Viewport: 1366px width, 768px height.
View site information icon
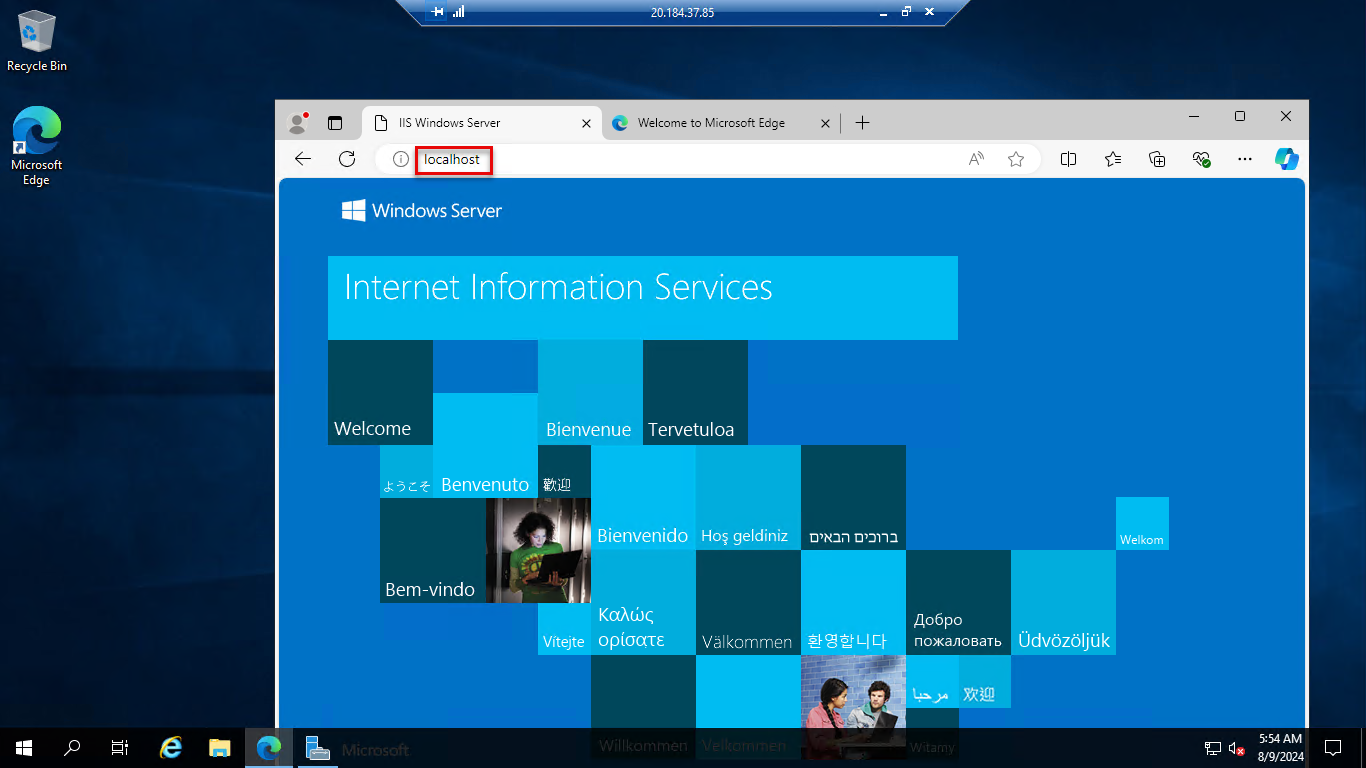400,159
